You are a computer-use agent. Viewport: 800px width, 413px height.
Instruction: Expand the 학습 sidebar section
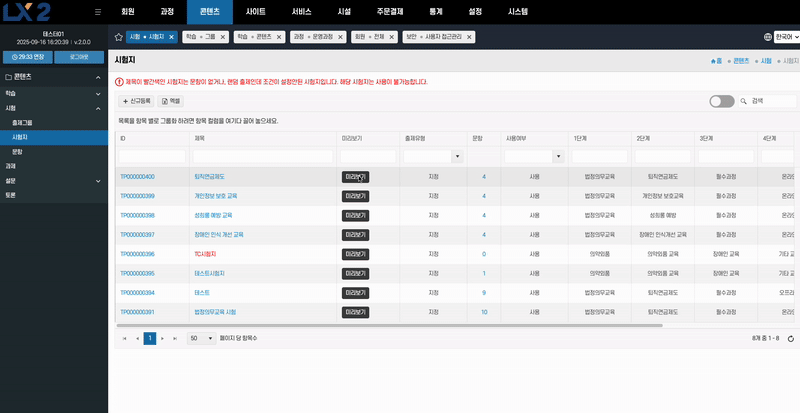tap(98, 92)
